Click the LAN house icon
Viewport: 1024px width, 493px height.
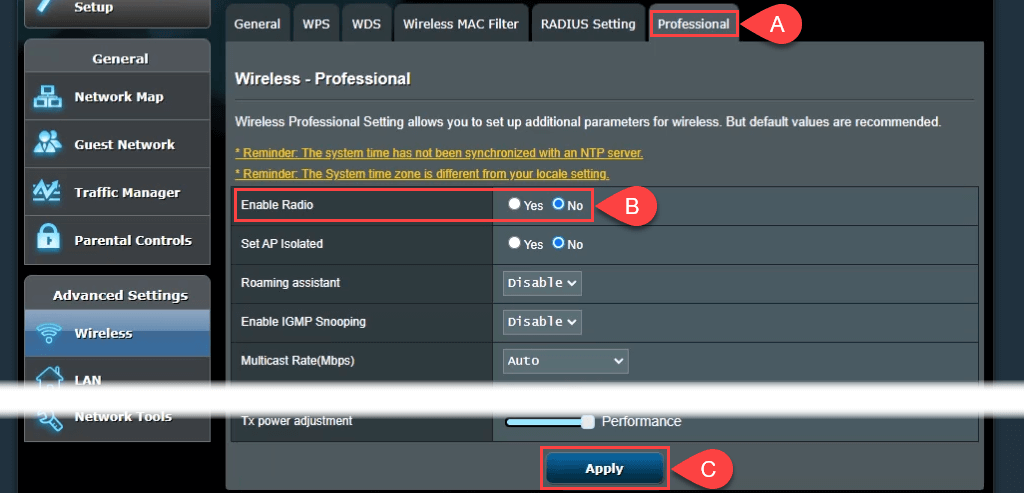point(48,378)
